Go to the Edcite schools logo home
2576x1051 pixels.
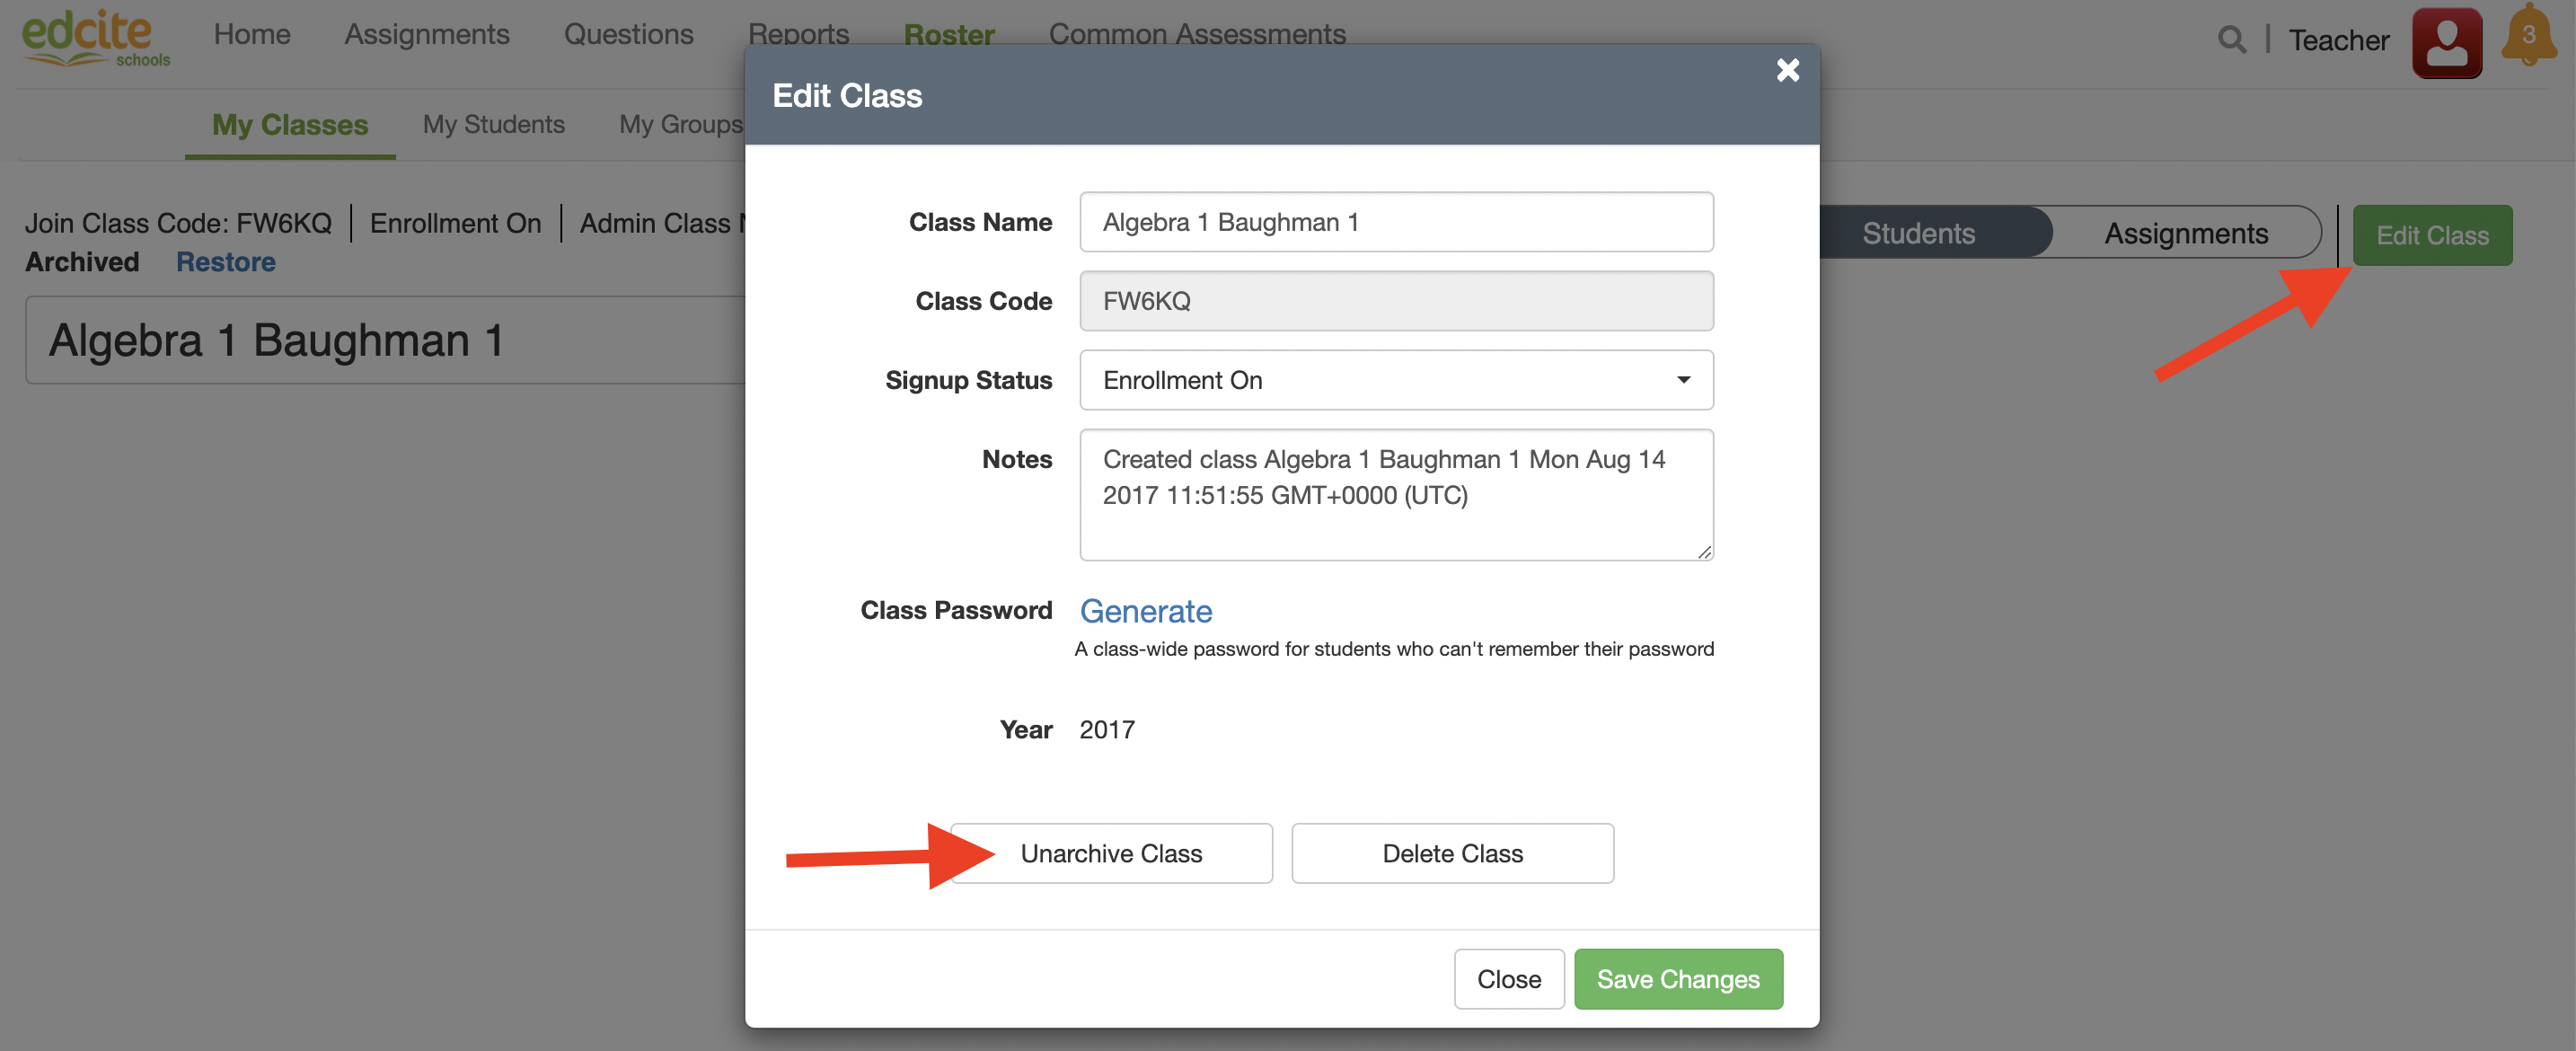(95, 38)
